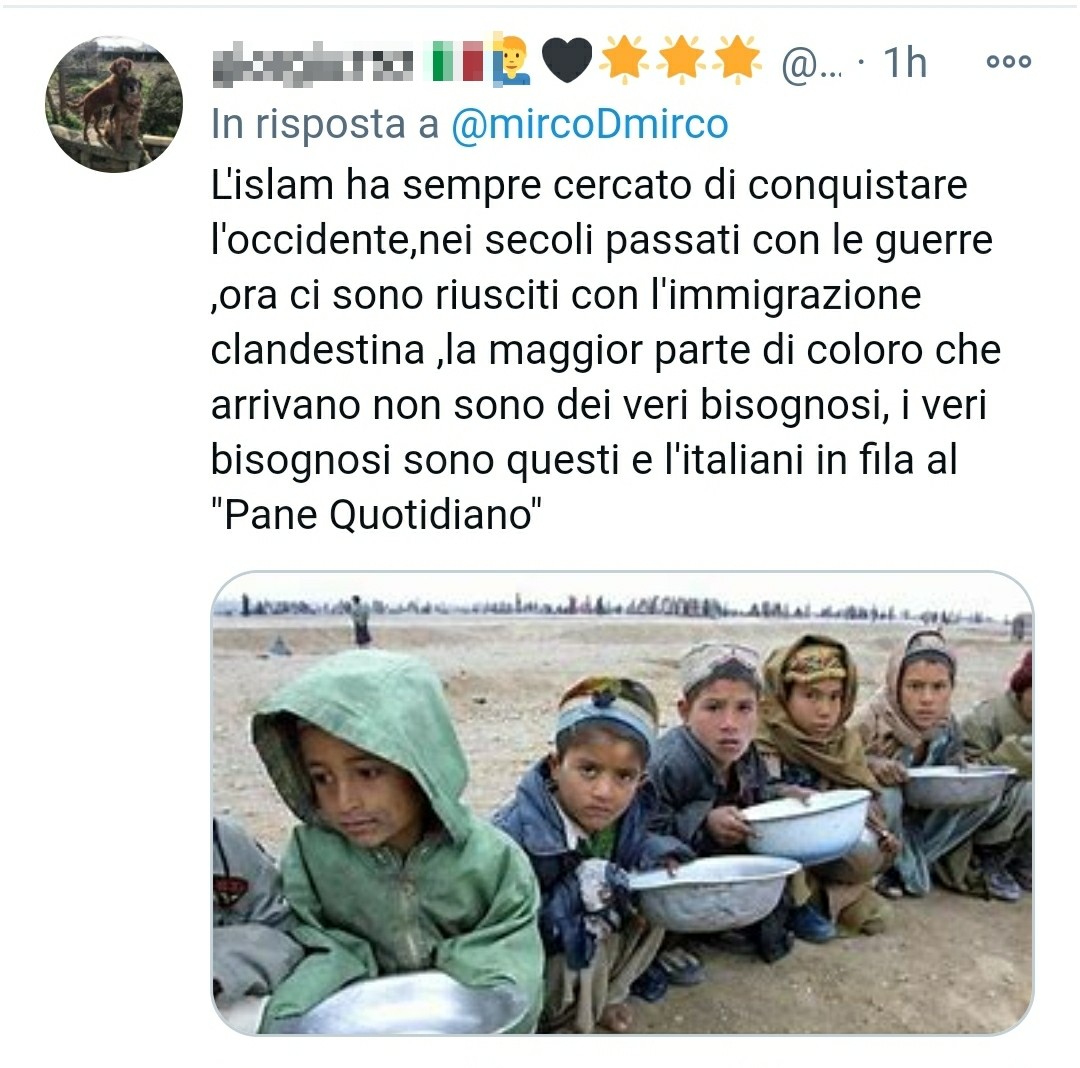The image size is (1080, 1068).
Task: Open the attached photo of children
Action: pos(622,802)
